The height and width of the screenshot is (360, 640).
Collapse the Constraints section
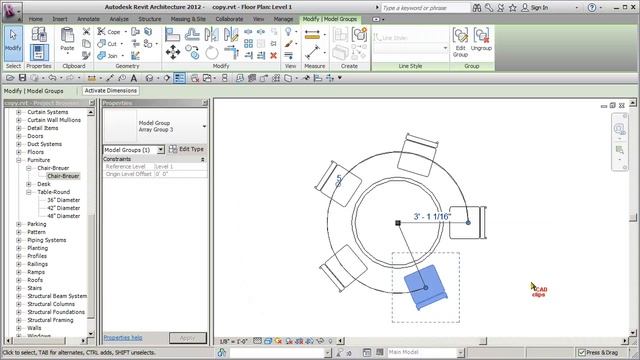click(x=203, y=159)
